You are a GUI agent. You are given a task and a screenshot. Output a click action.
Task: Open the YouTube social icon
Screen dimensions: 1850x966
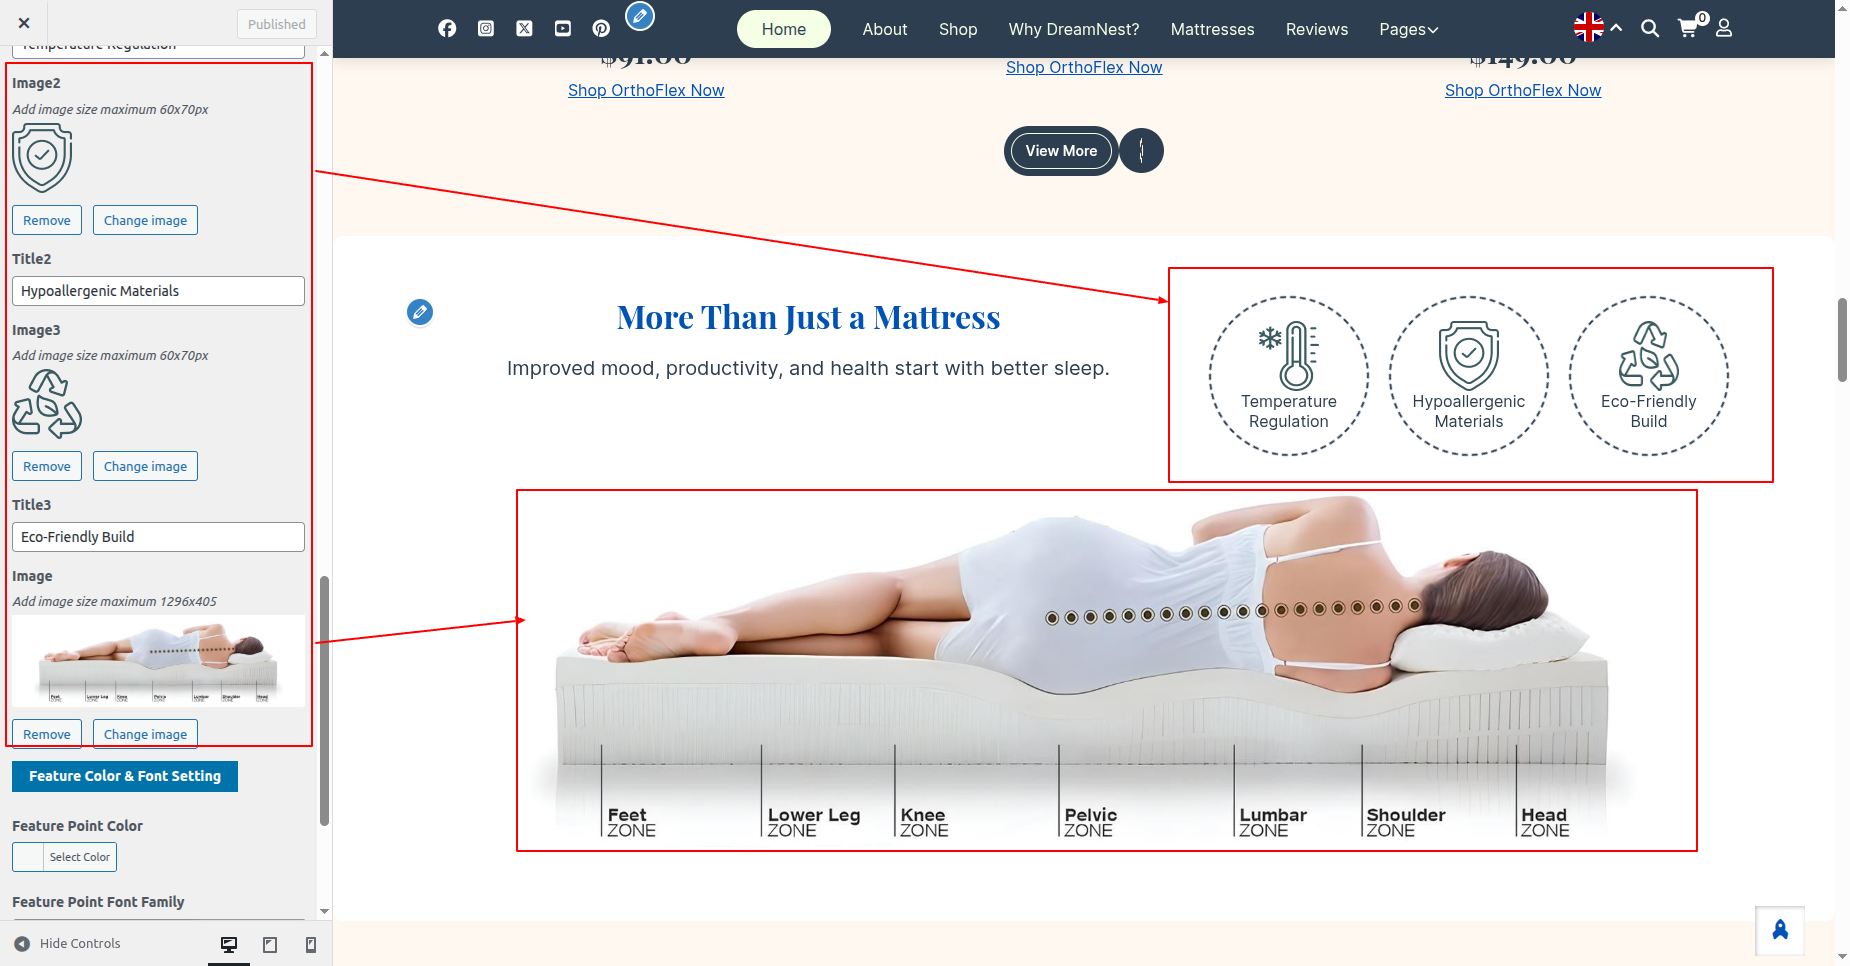point(563,29)
